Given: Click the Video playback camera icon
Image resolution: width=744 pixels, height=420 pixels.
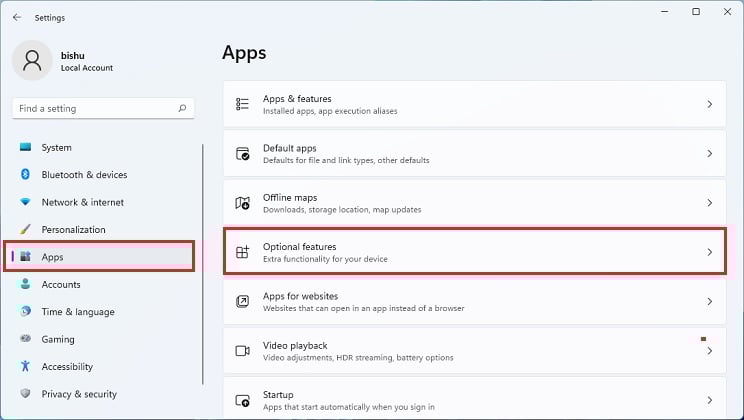Looking at the screenshot, I should [242, 351].
